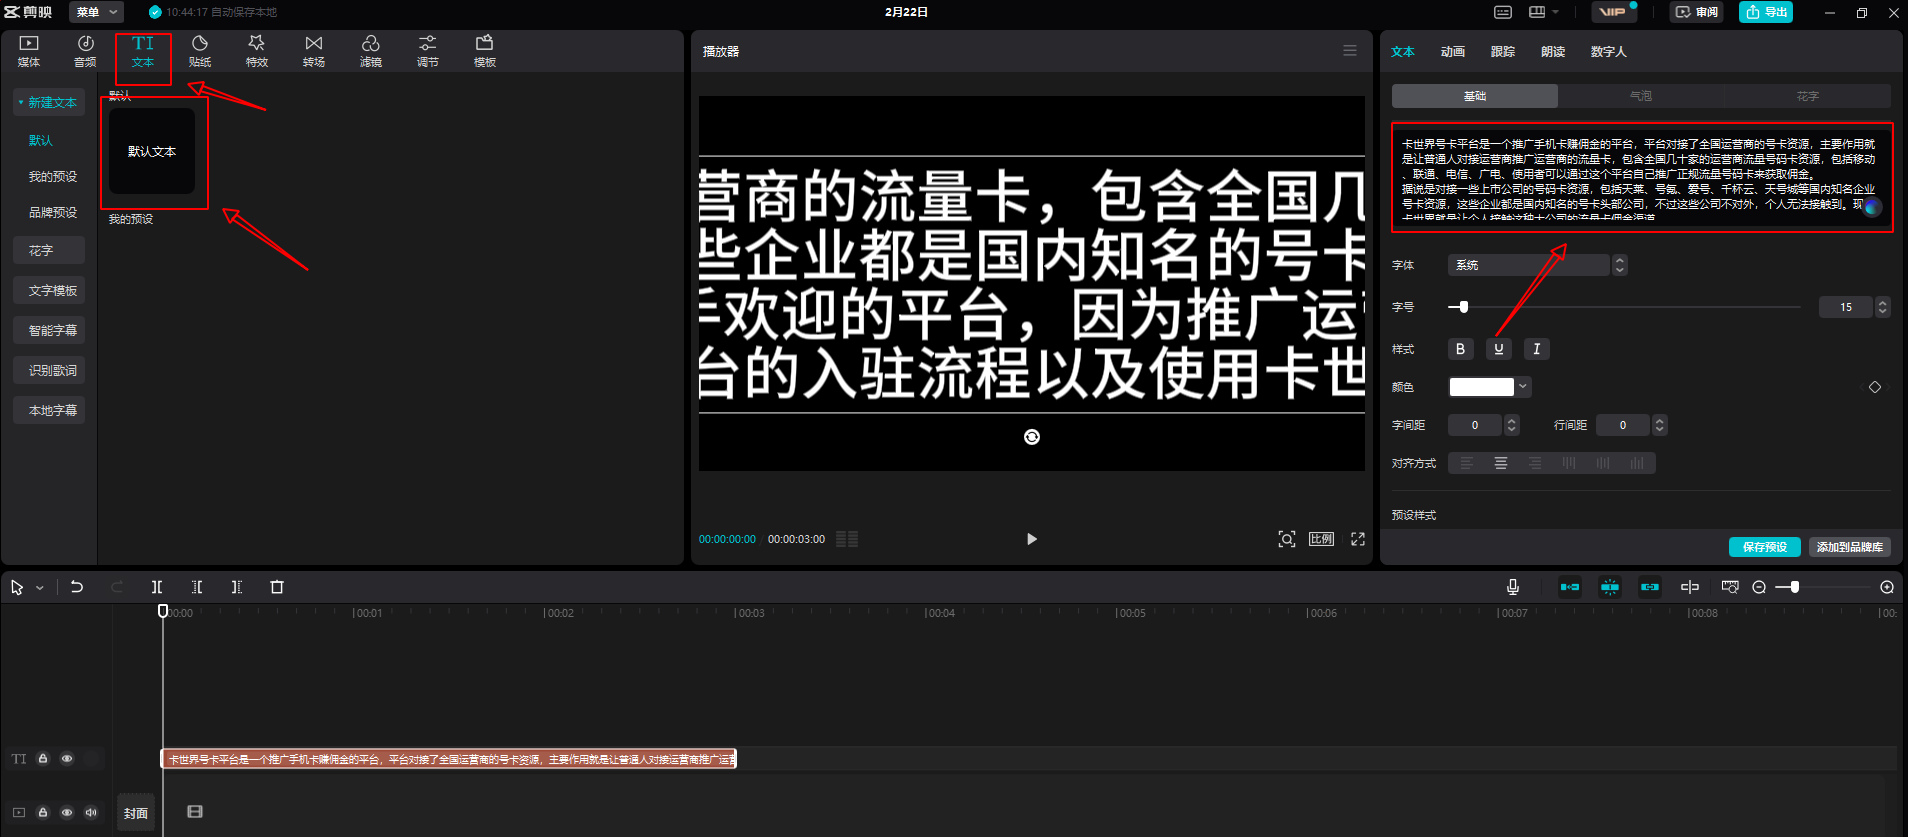Switch to the 朗读 read-aloud tab
This screenshot has height=837, width=1908.
[1553, 52]
